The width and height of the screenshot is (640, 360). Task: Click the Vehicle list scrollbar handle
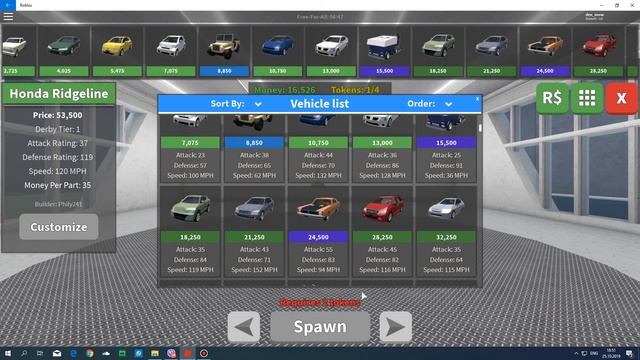point(480,128)
